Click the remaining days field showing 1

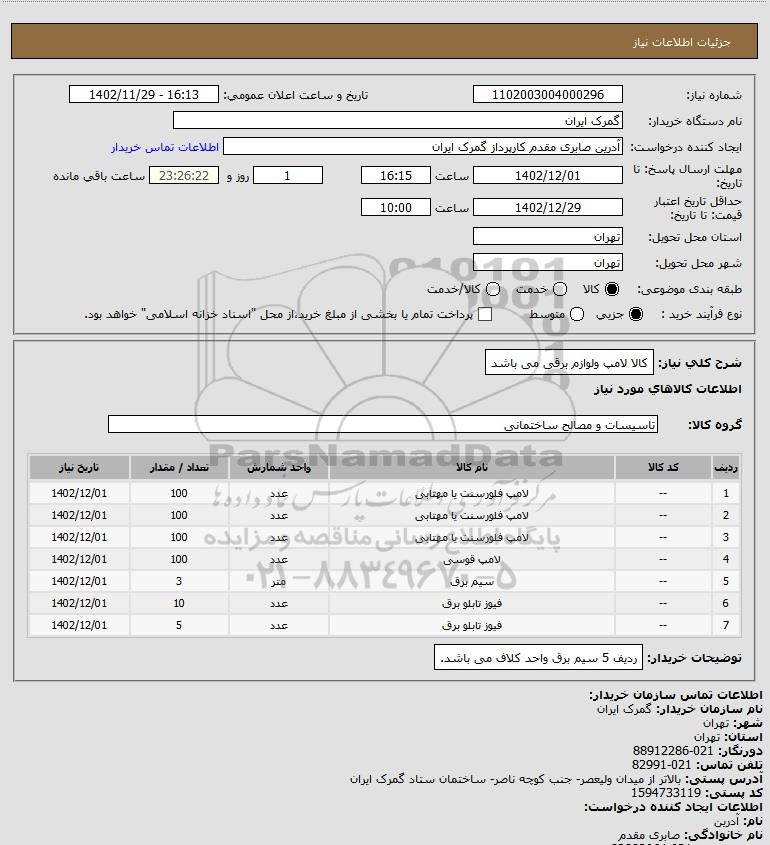click(288, 176)
